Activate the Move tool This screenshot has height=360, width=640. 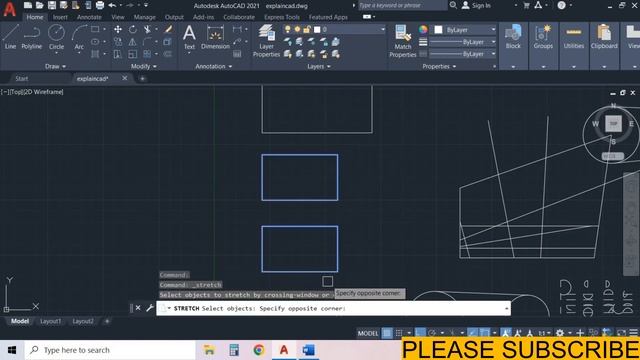pos(118,29)
